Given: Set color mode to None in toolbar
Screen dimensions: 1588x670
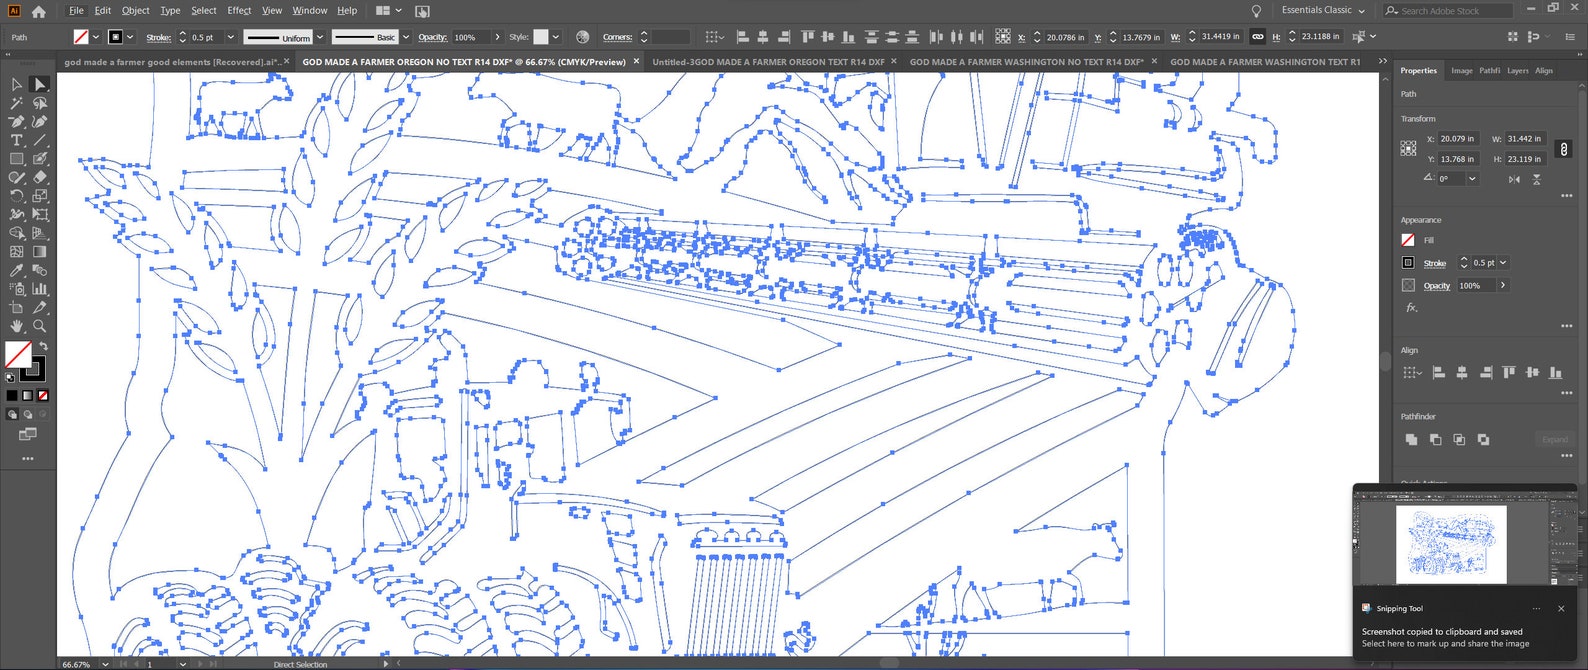Looking at the screenshot, I should (x=43, y=395).
